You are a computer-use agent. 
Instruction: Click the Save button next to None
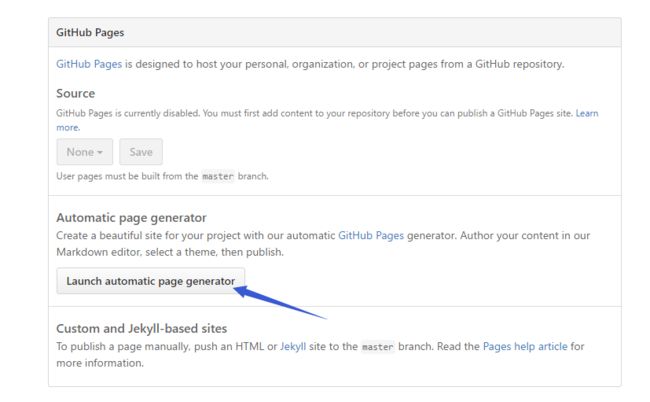[x=141, y=152]
